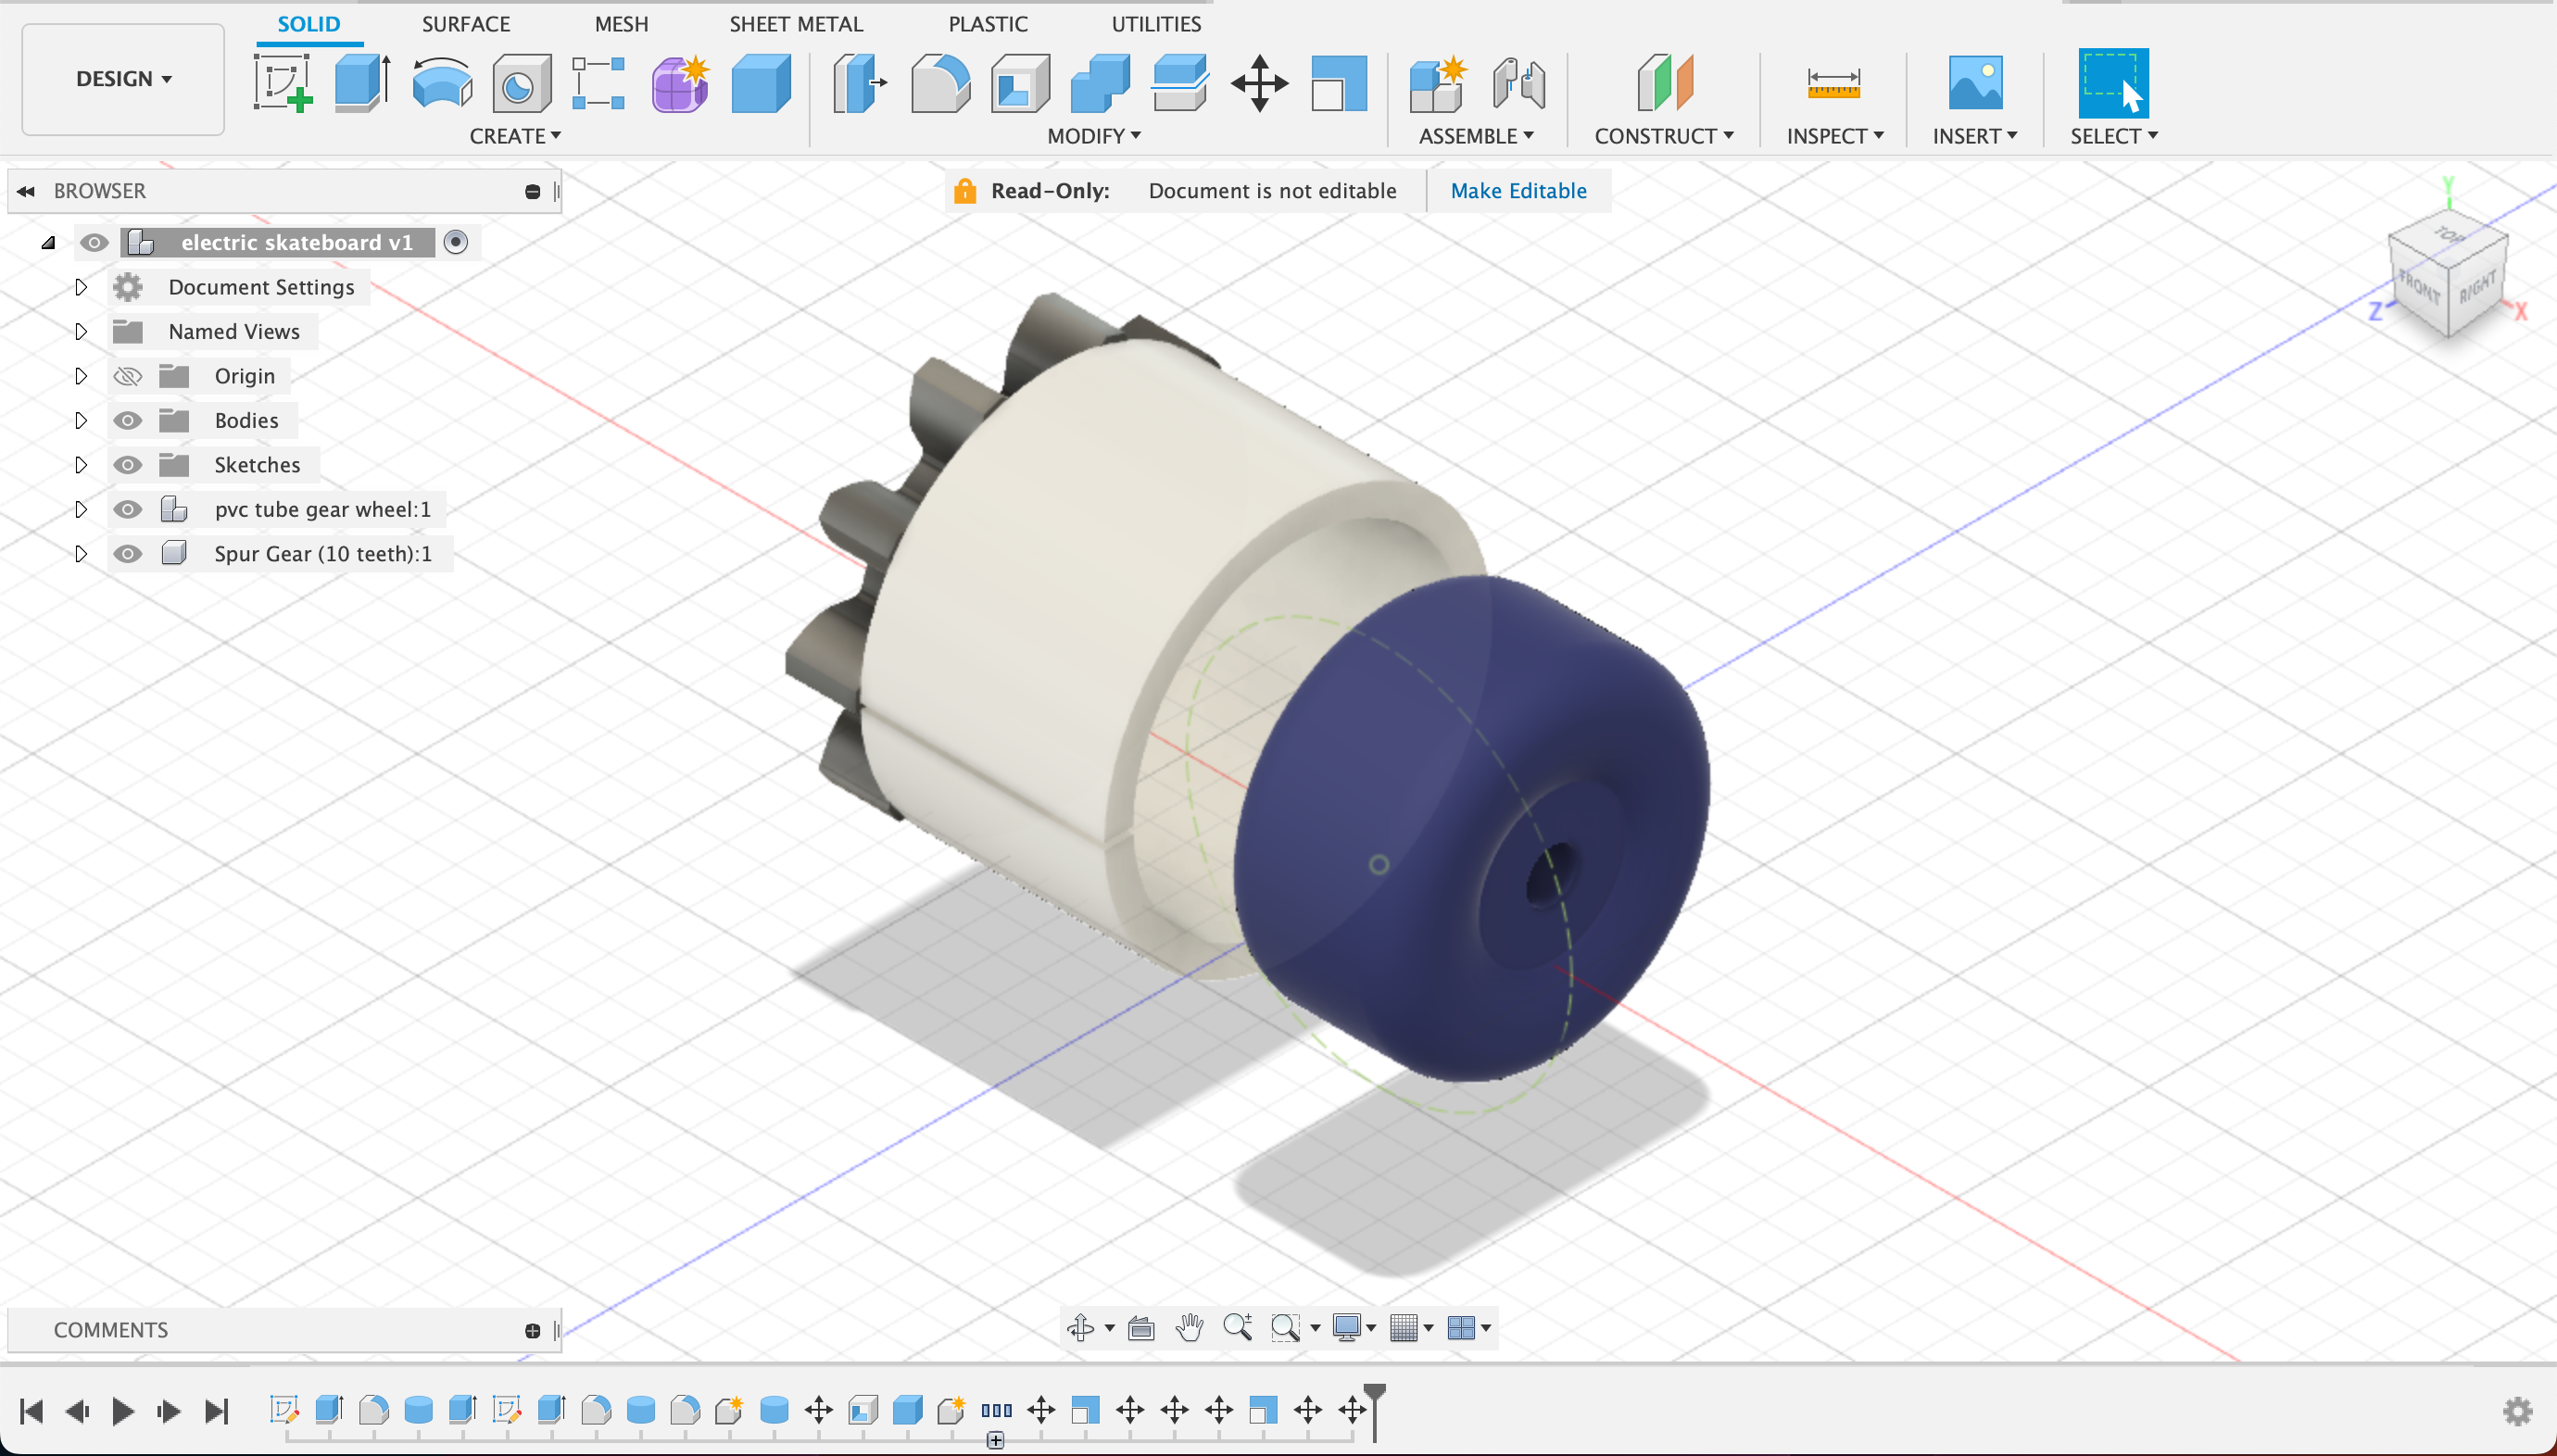This screenshot has width=2557, height=1456.
Task: Expand the Bodies folder
Action: 81,420
